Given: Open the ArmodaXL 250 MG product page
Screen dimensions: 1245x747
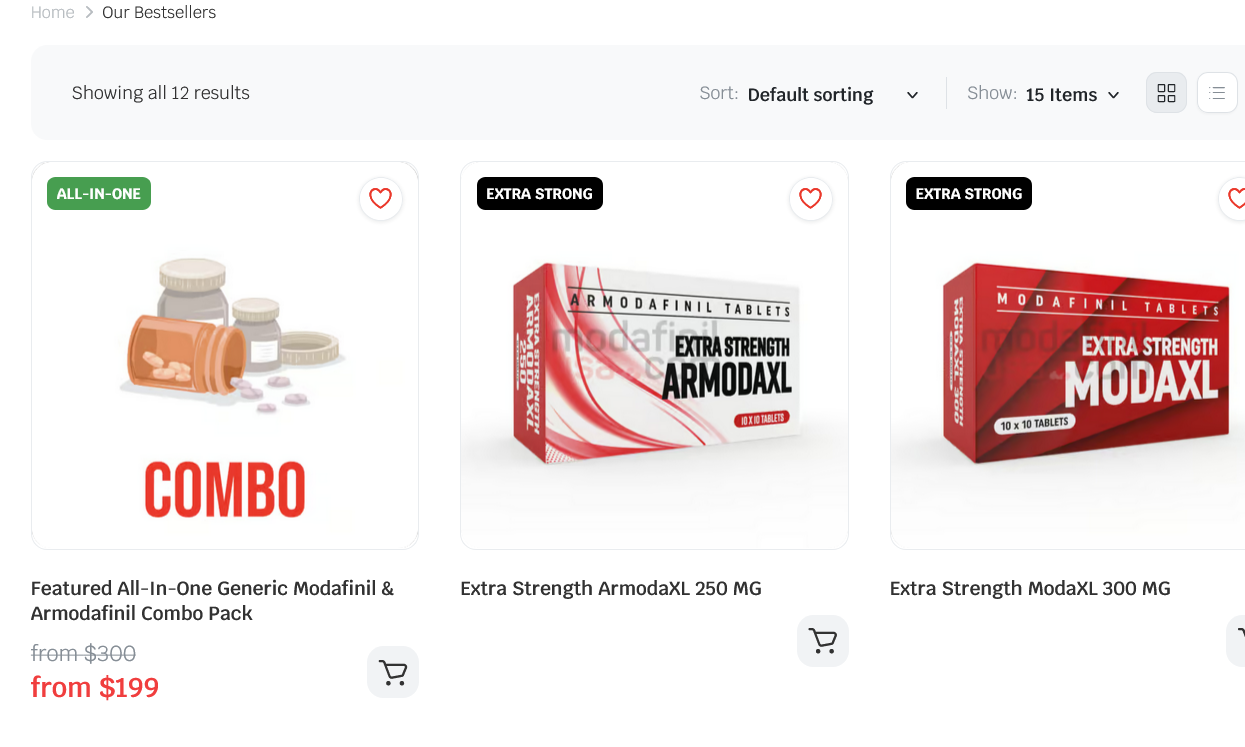Looking at the screenshot, I should 611,588.
